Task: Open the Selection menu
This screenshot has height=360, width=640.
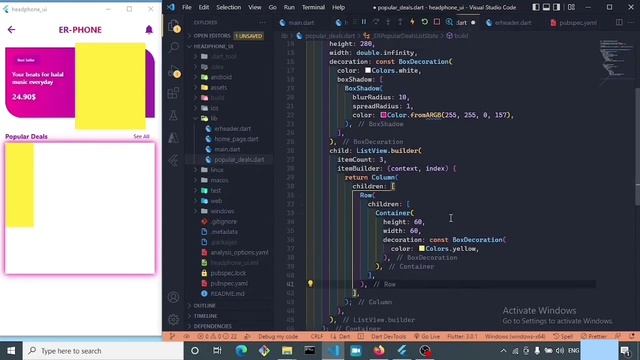Action: click(229, 7)
